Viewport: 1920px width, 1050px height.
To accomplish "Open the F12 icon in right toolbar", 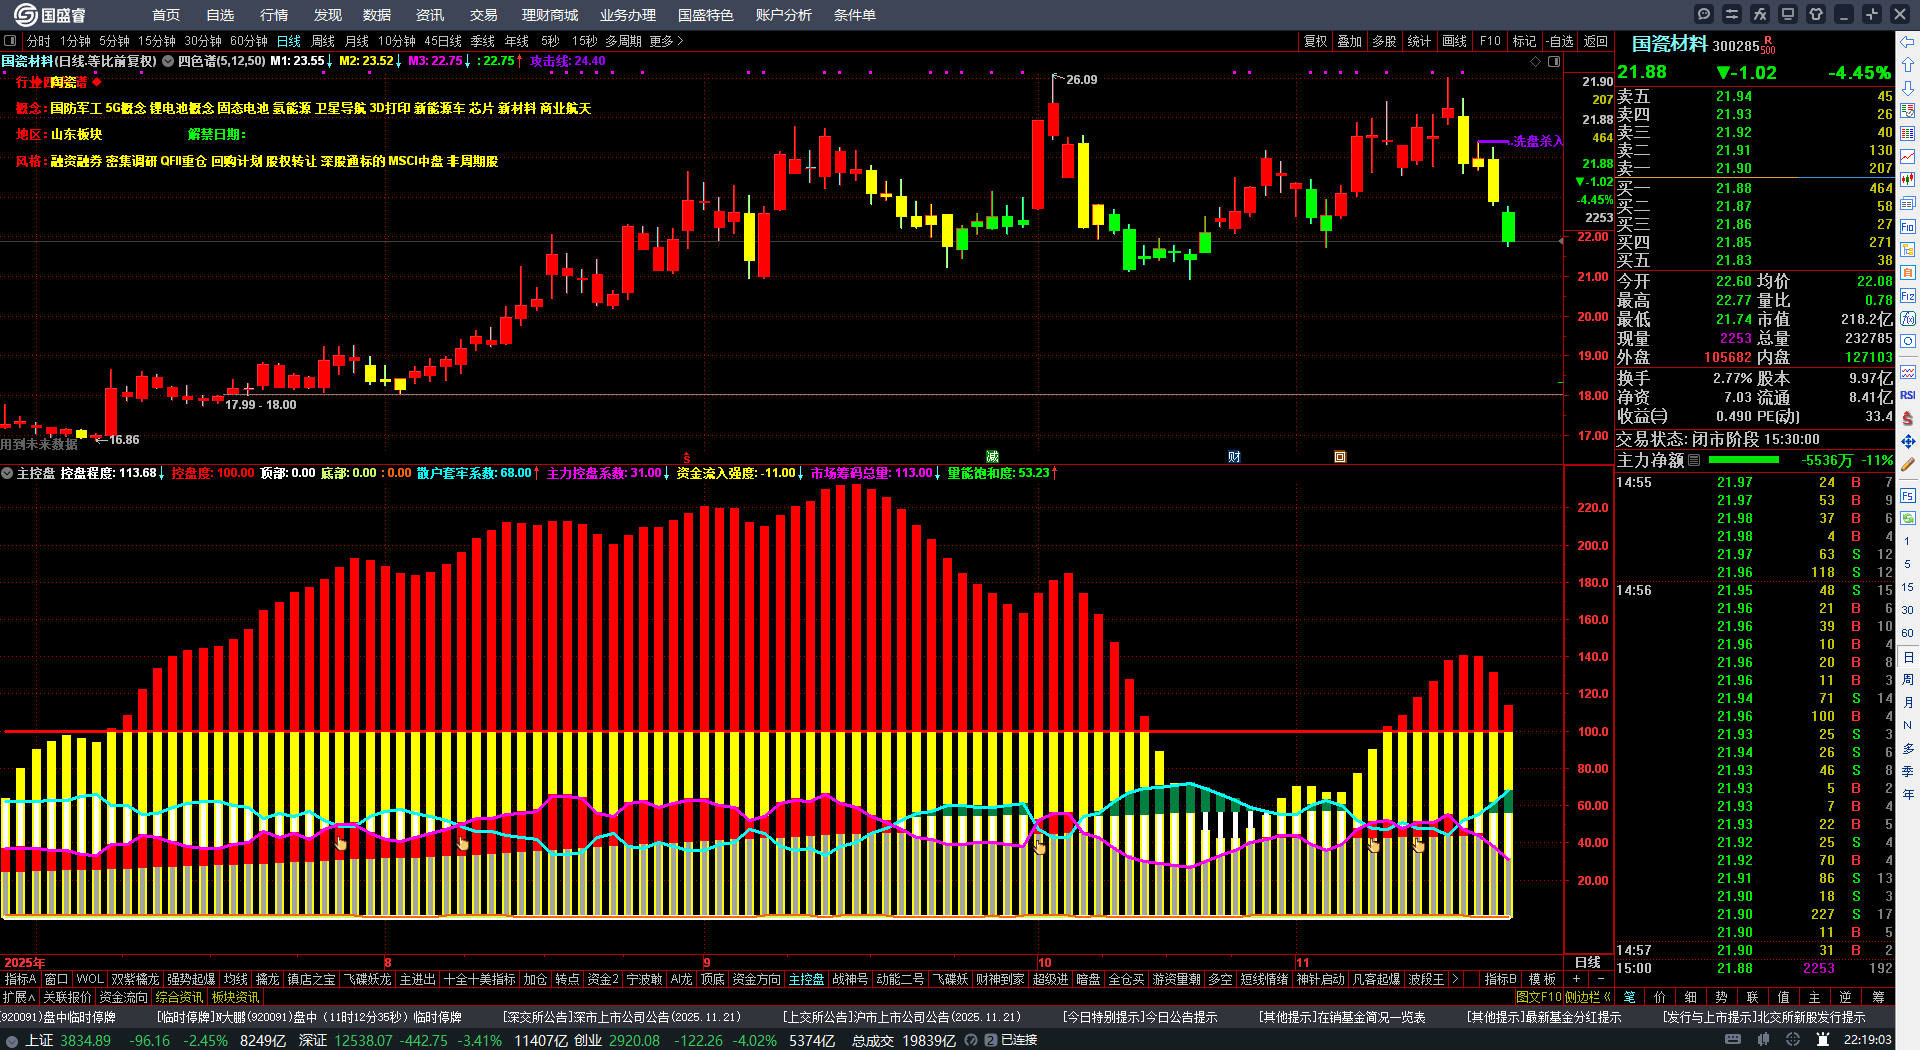I will coord(1908,296).
